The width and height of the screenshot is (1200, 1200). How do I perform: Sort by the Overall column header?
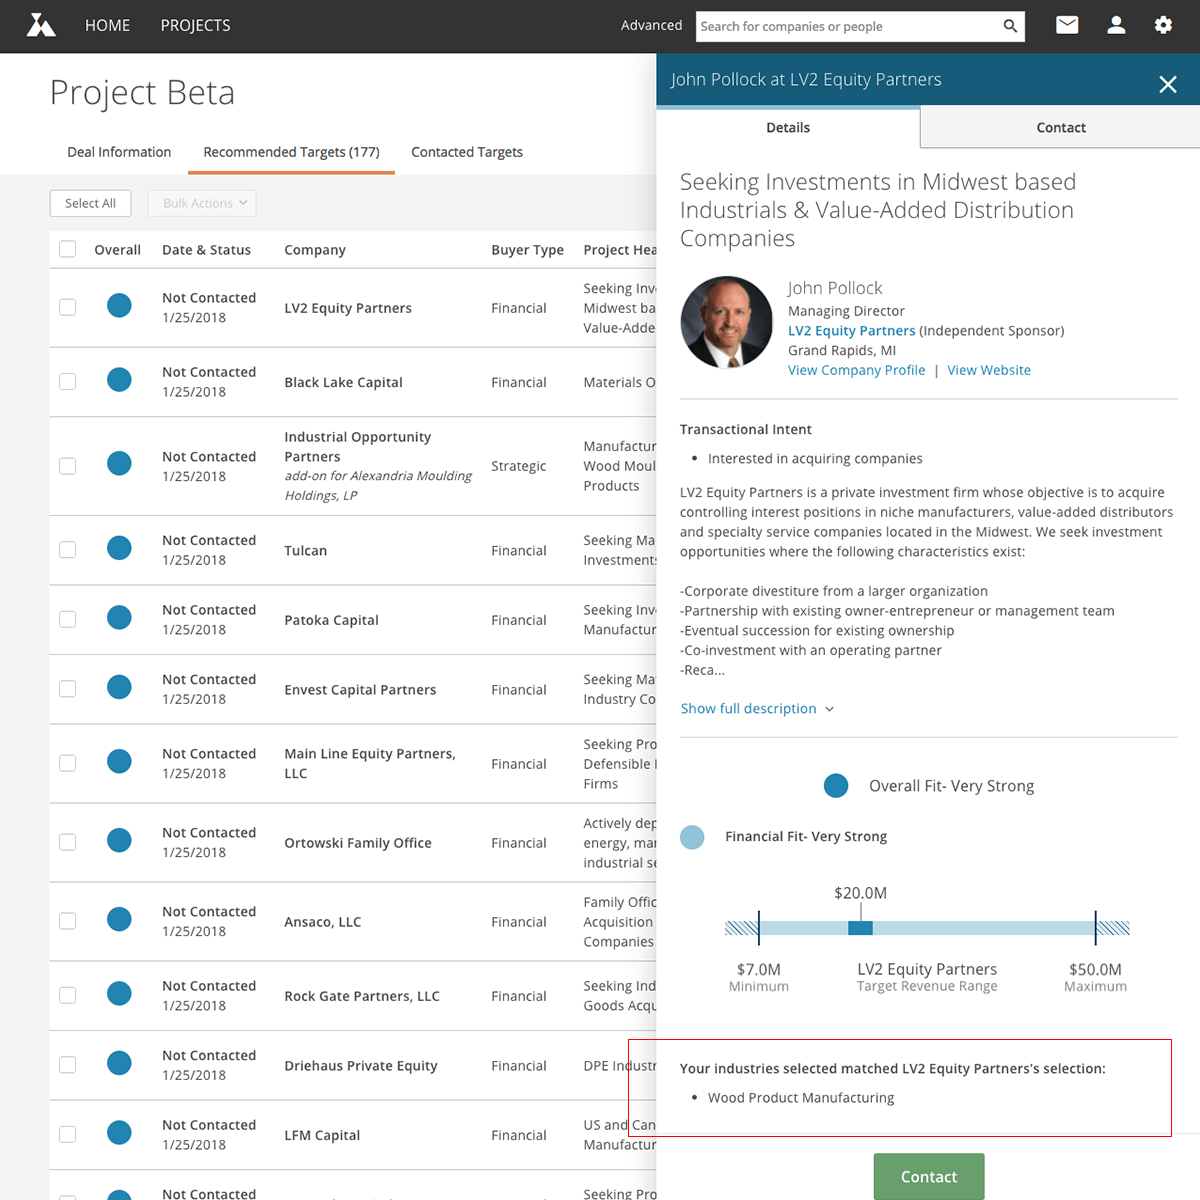coord(117,250)
